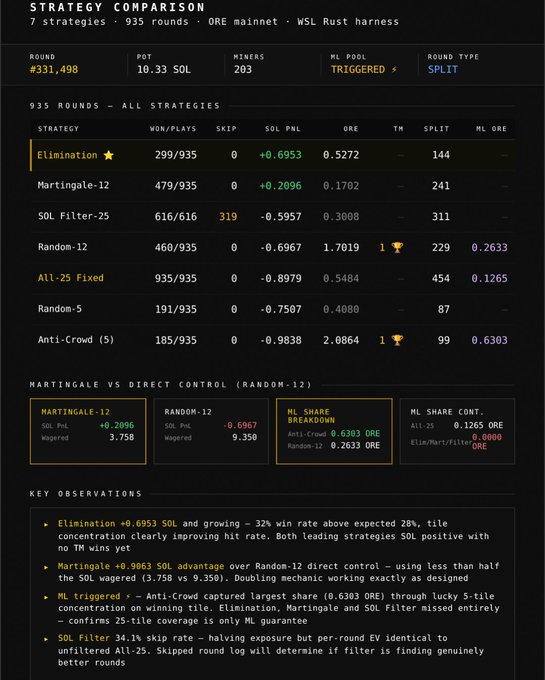Click the gold star next to Elimination

pyautogui.click(x=108, y=155)
